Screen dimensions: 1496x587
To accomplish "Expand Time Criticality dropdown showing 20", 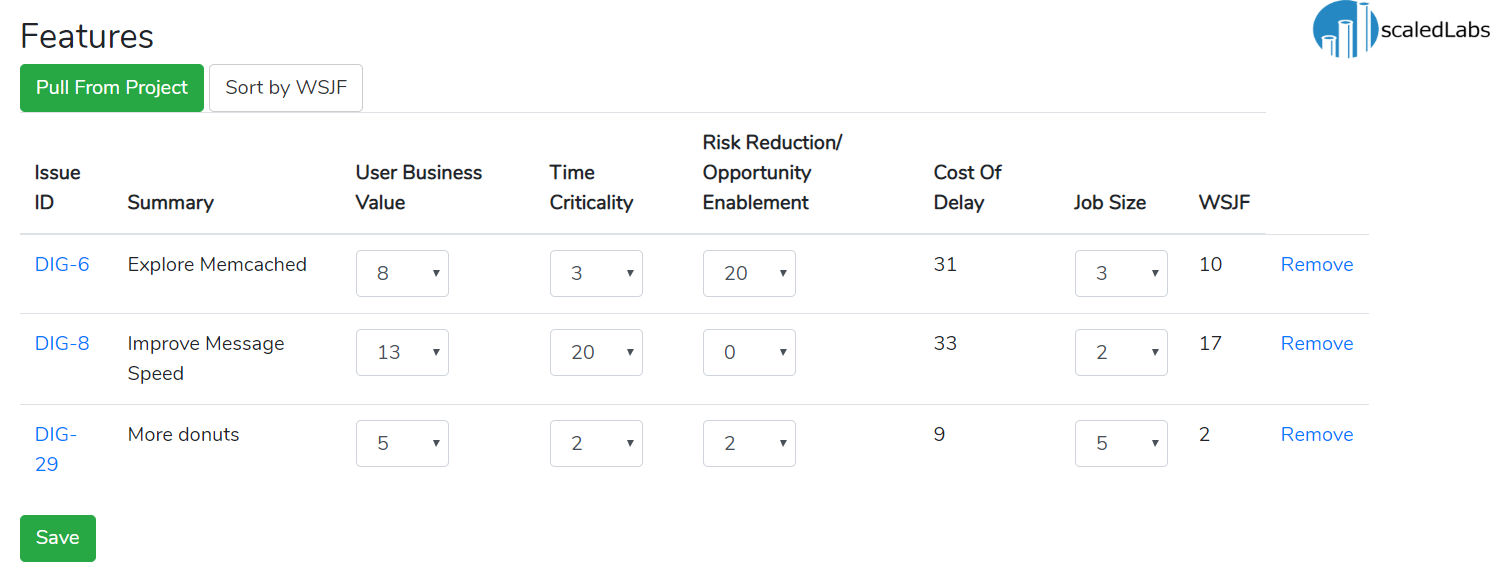I will (596, 352).
